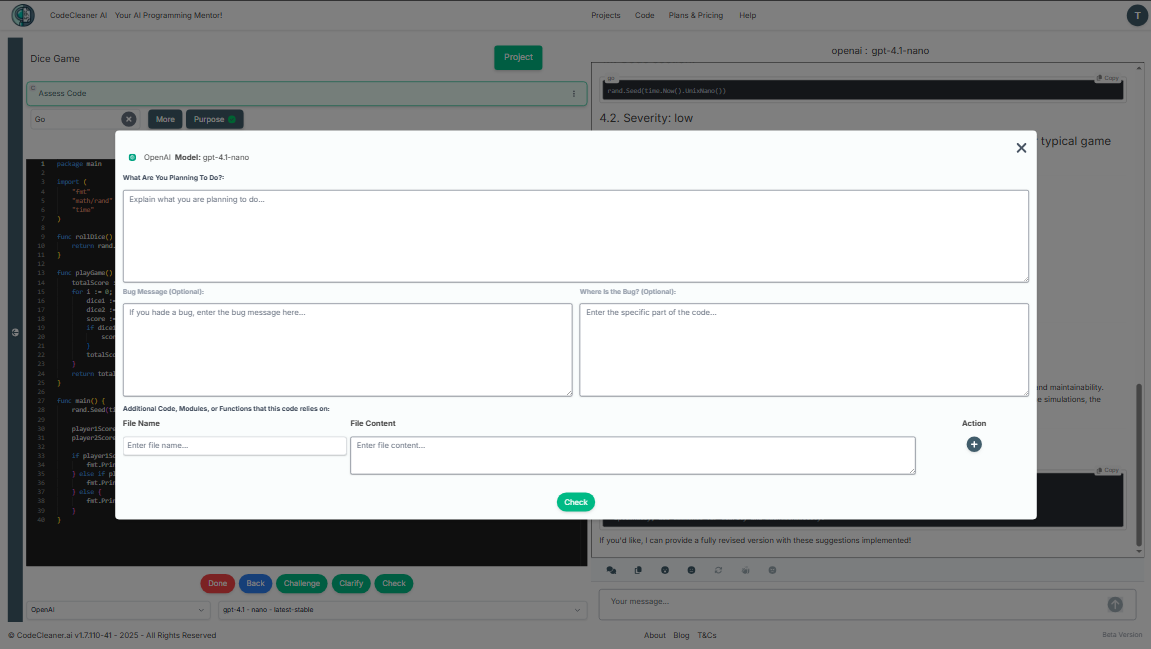The height and width of the screenshot is (649, 1151).
Task: Click the green Check button in the dialog
Action: pyautogui.click(x=576, y=502)
